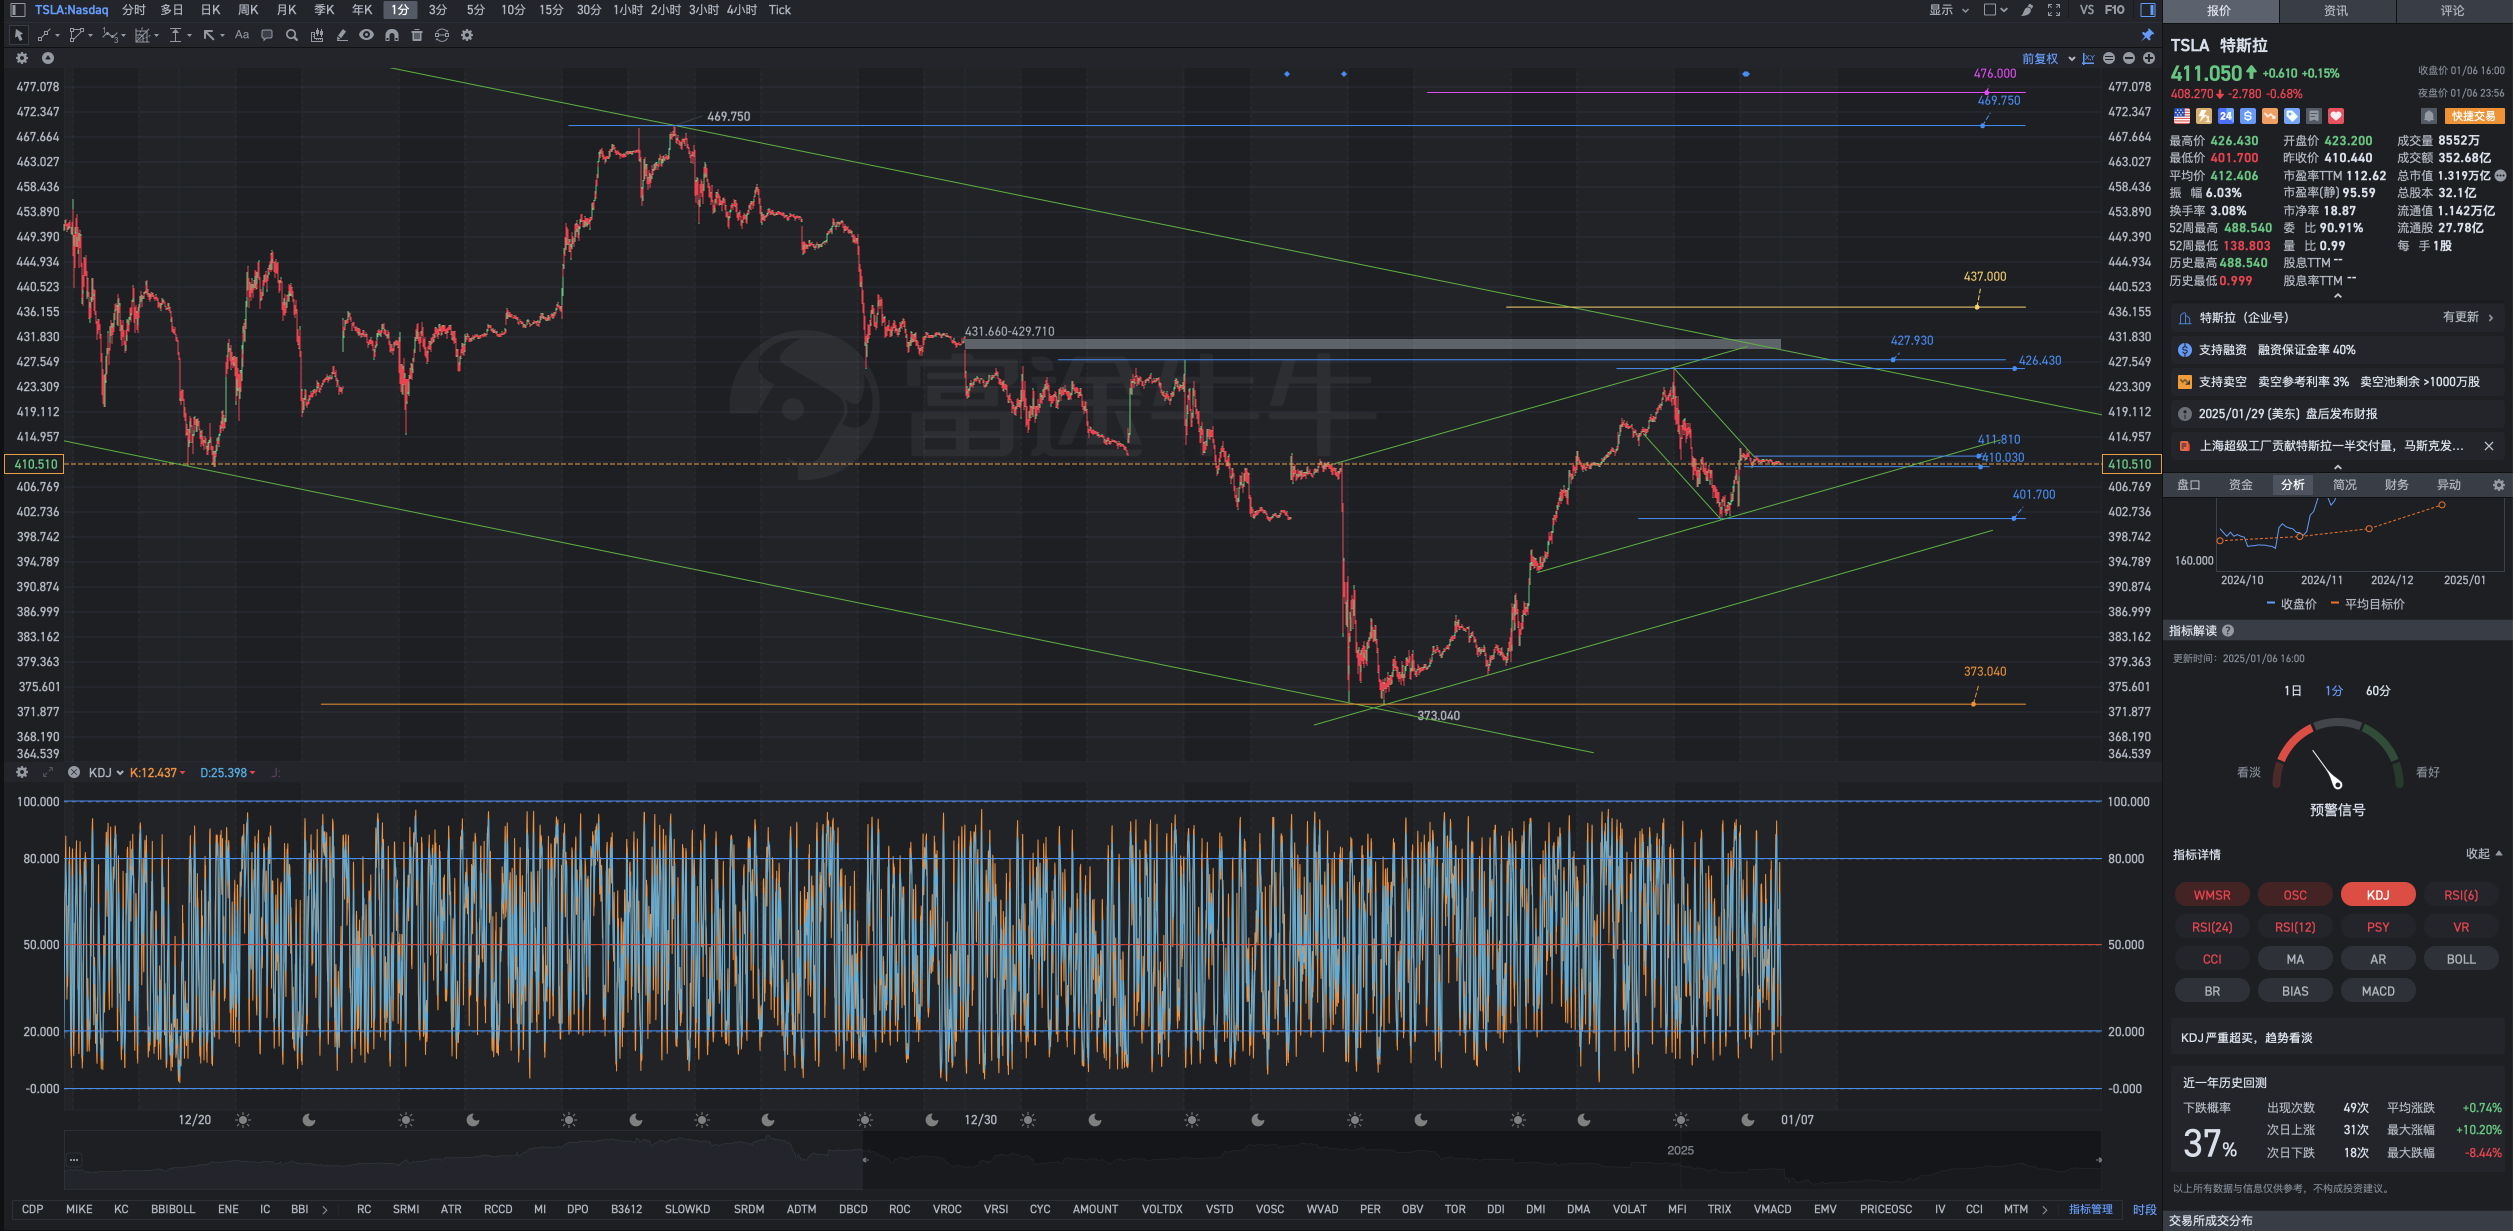The image size is (2513, 1231).
Task: Toggle the left sidebar panel icon
Action: [x=17, y=10]
